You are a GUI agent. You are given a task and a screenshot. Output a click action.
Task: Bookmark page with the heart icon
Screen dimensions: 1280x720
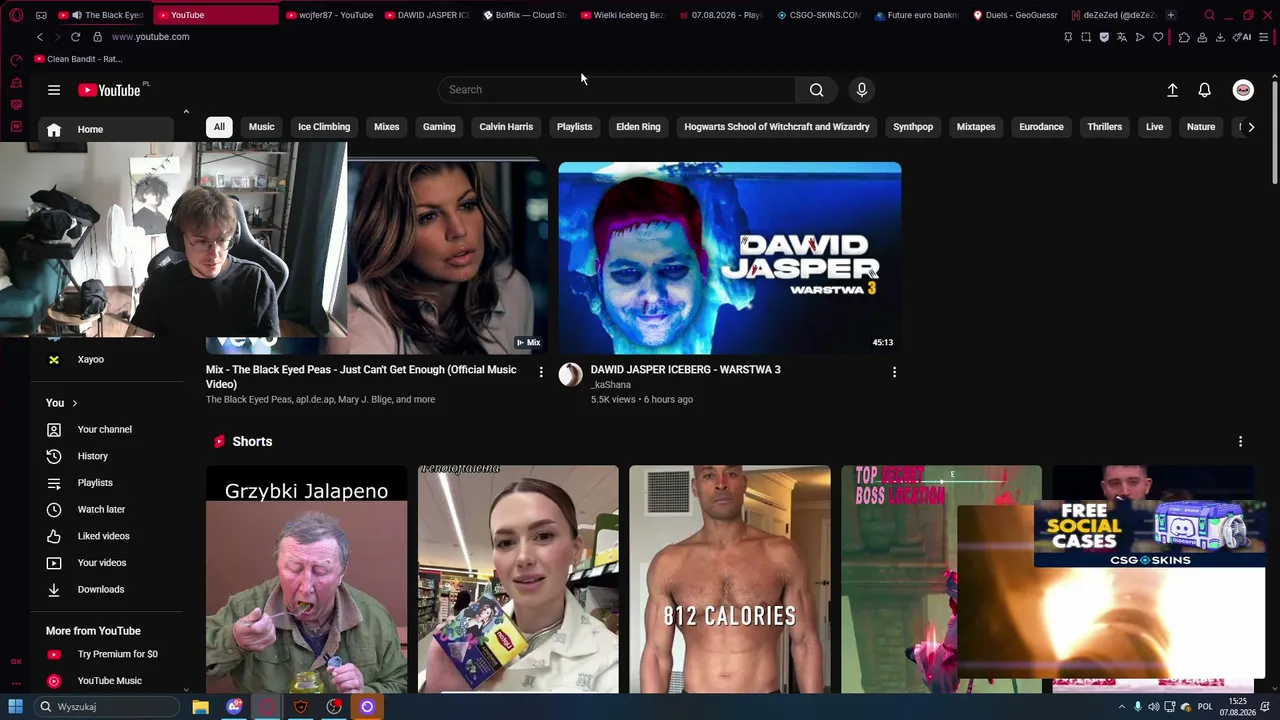(1158, 37)
